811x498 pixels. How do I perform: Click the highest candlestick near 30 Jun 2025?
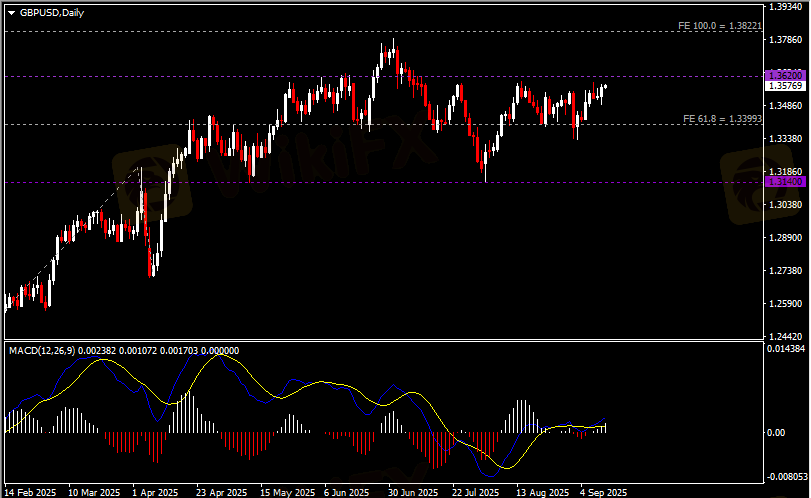393,48
